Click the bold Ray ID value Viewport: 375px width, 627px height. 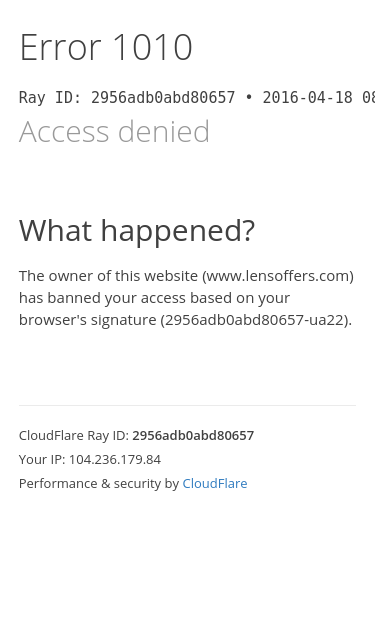click(193, 435)
